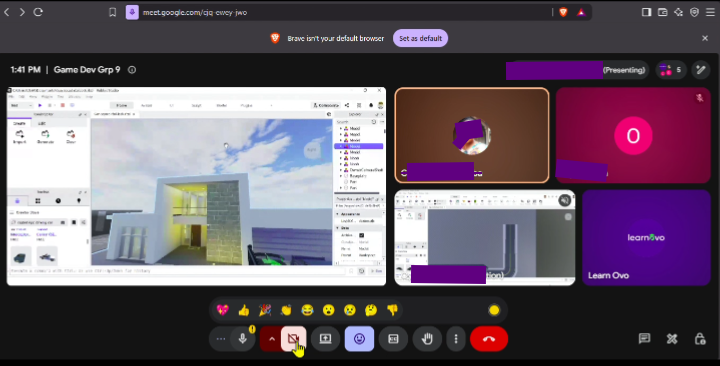Click the main presented Roblox Studio screen

click(x=197, y=186)
